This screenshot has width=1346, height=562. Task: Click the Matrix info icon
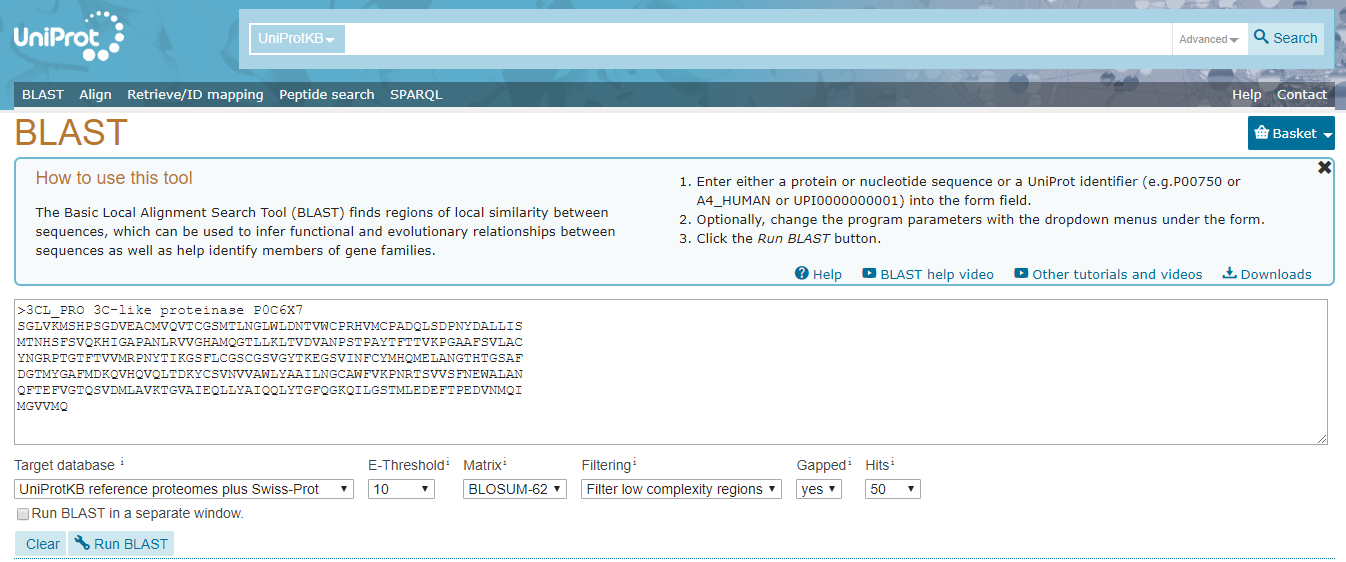click(505, 463)
